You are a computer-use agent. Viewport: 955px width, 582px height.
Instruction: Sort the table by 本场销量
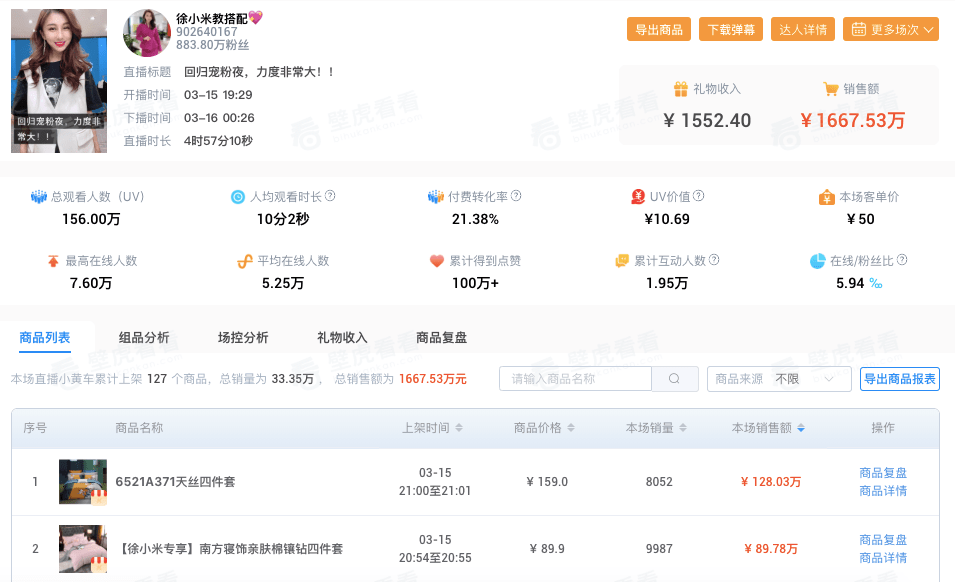pos(683,428)
